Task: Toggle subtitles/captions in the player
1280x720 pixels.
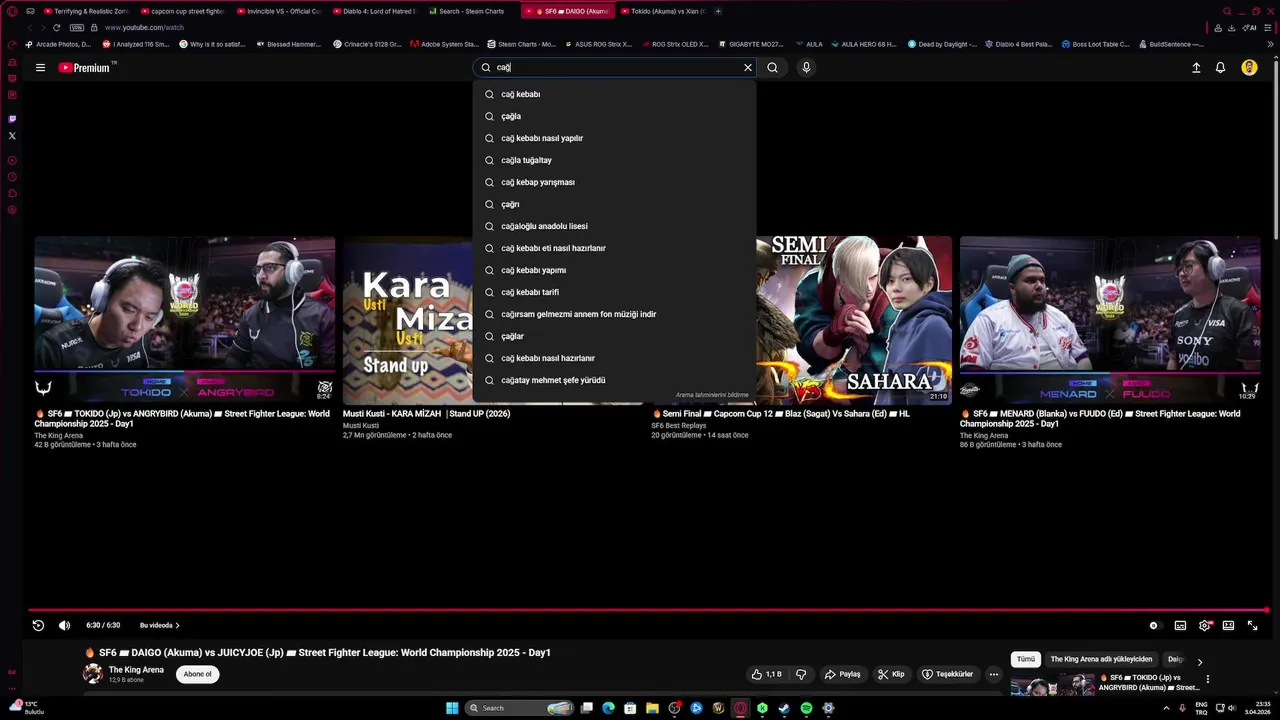Action: point(1180,625)
